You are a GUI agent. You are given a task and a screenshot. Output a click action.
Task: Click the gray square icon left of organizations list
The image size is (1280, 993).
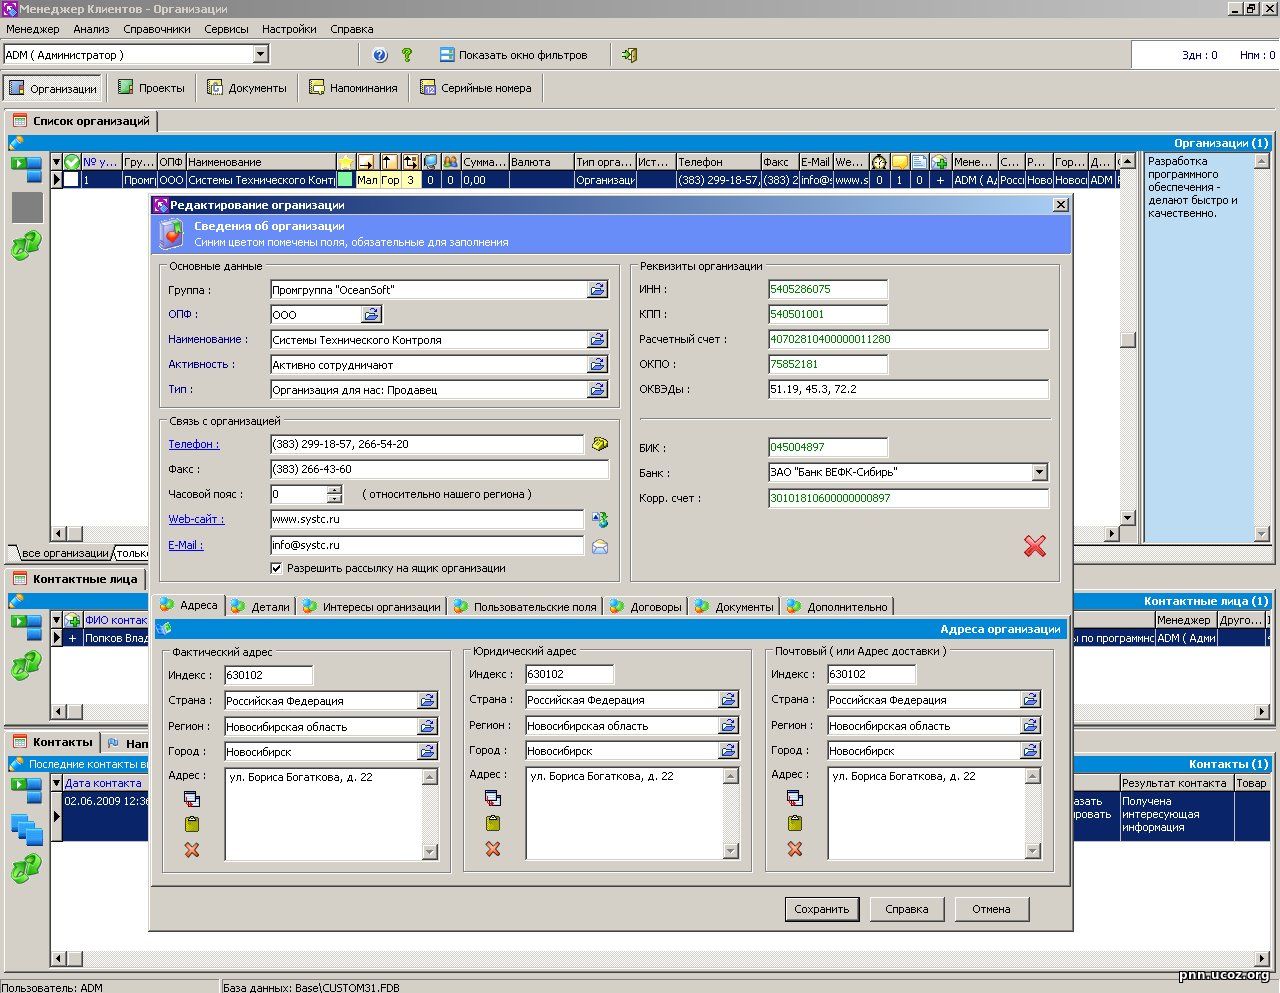tap(27, 207)
